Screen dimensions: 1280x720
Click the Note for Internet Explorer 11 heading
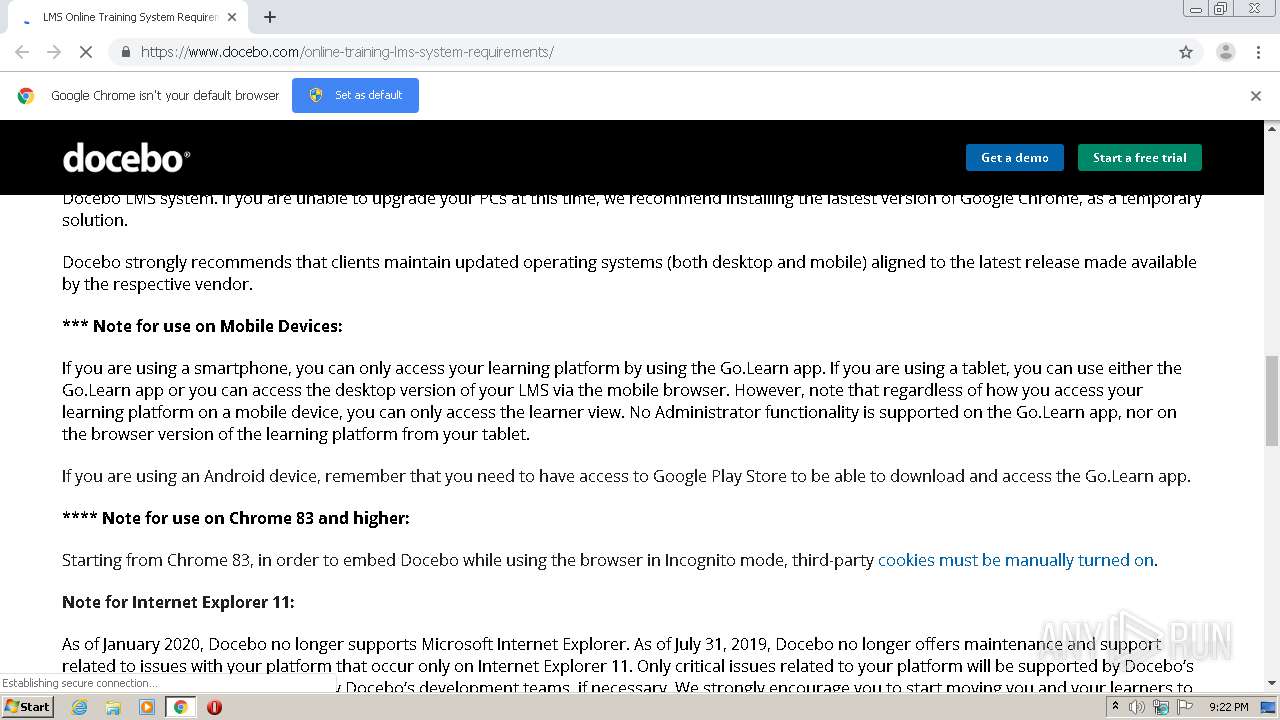[178, 602]
